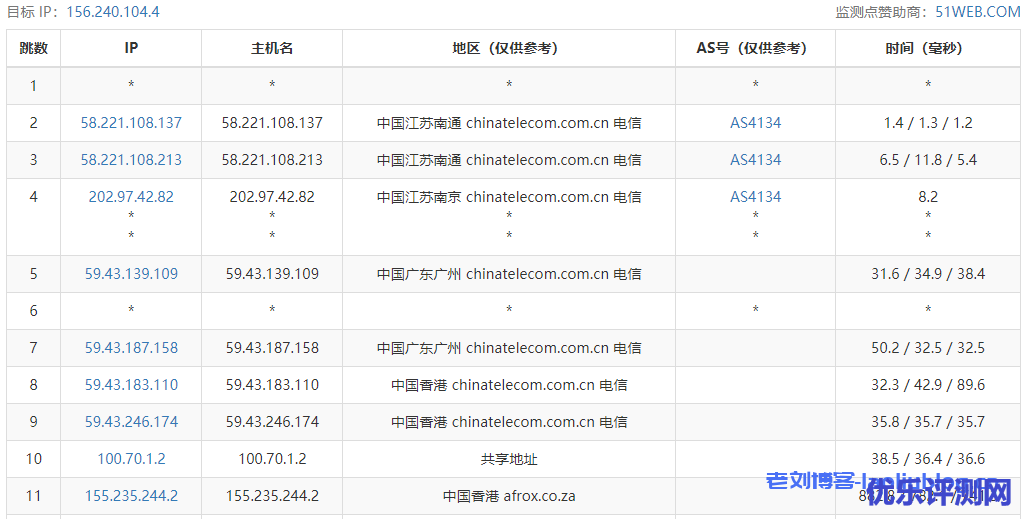The width and height of the screenshot is (1025, 519).
Task: Open the target IP 156.240.104.4 link
Action: coord(113,12)
